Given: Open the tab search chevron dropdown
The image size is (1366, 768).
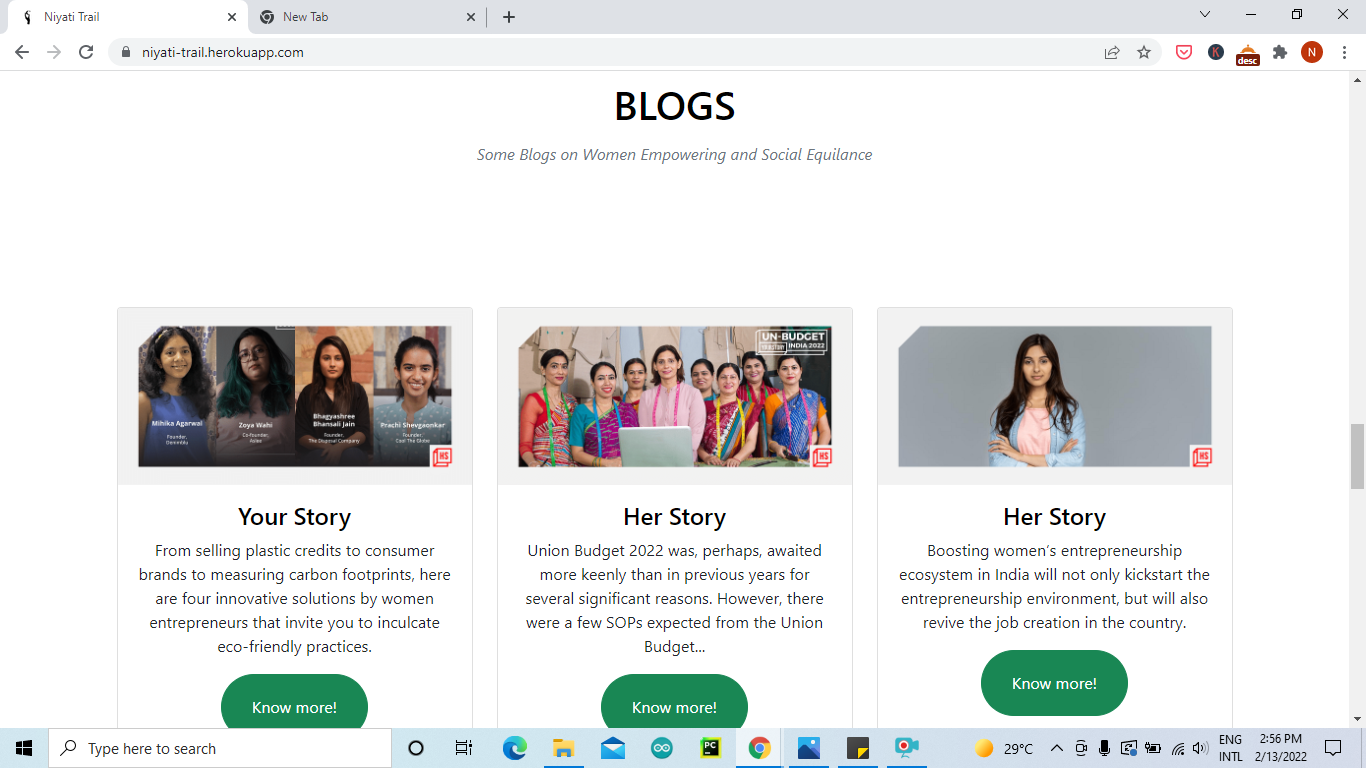Looking at the screenshot, I should click(x=1204, y=15).
